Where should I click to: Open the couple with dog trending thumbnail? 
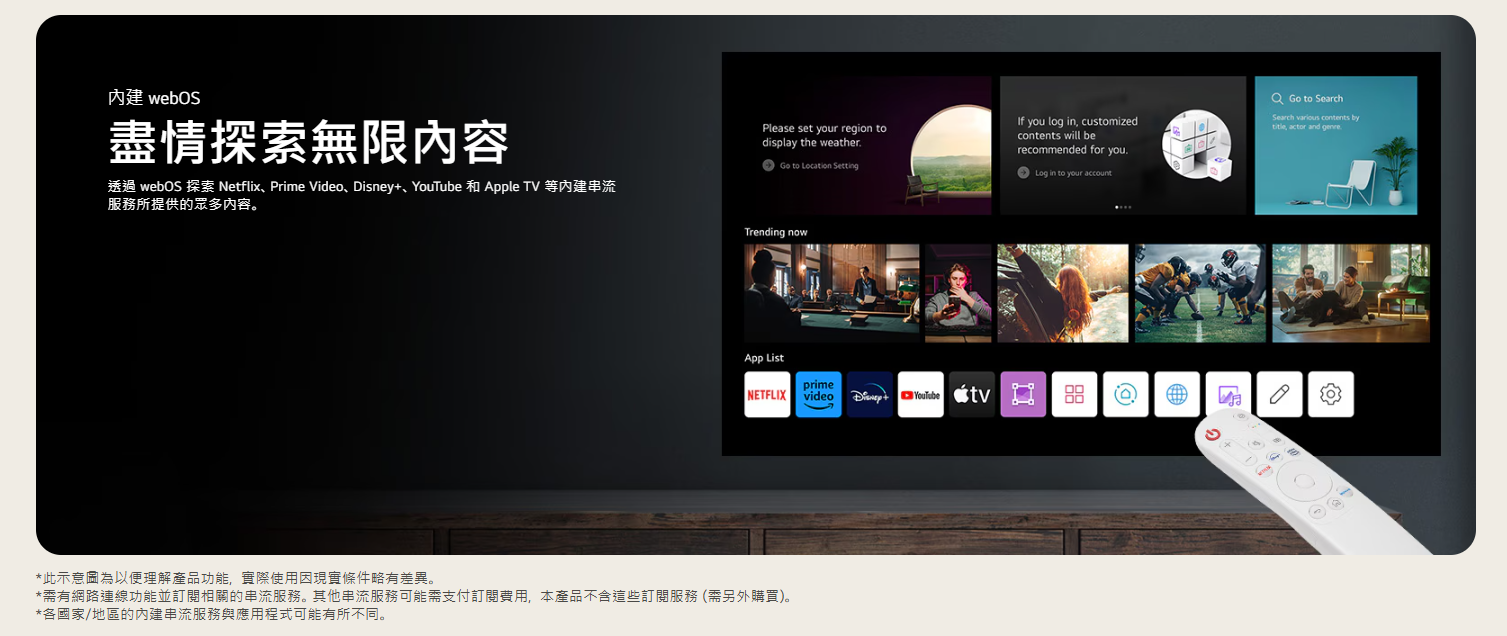click(1350, 293)
